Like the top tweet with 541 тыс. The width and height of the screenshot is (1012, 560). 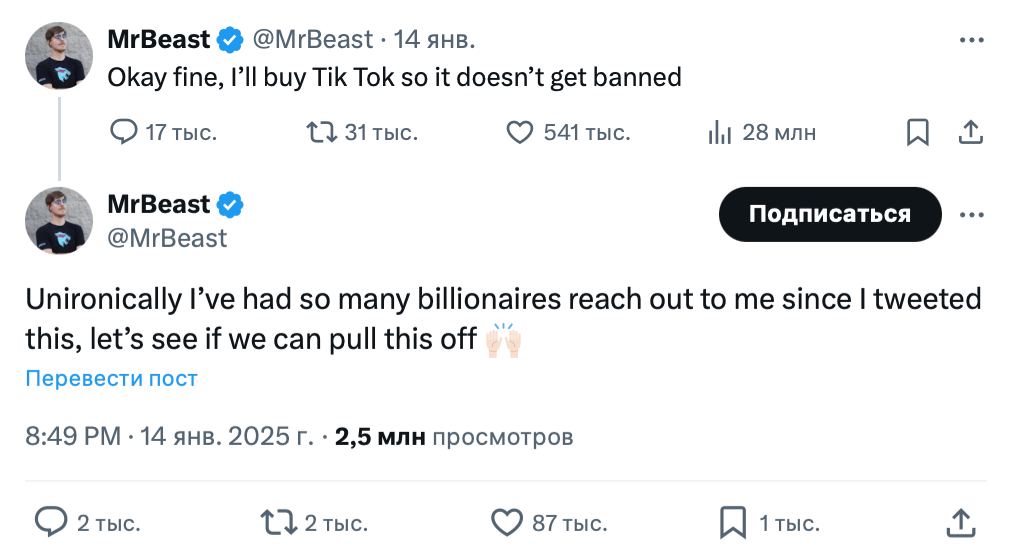click(x=520, y=132)
